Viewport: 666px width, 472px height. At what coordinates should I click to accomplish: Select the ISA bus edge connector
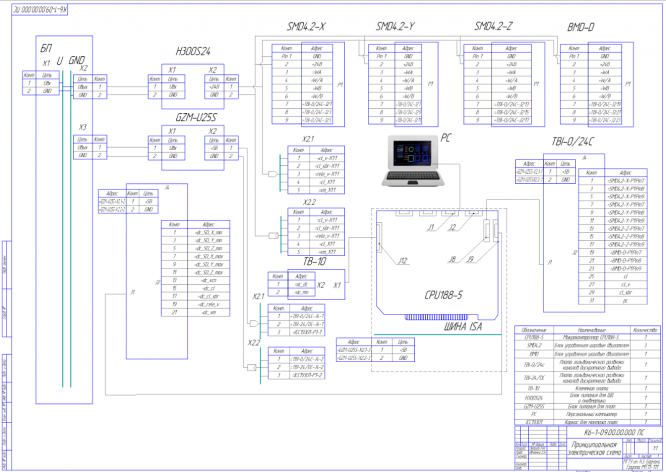pos(436,317)
